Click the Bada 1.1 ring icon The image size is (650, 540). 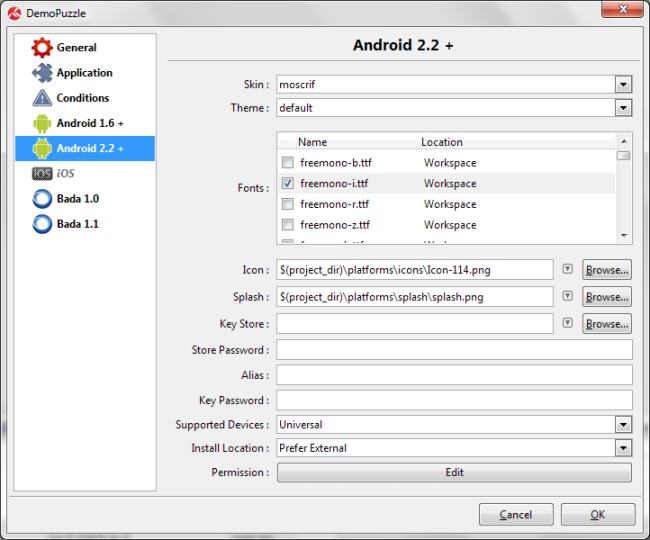click(42, 224)
